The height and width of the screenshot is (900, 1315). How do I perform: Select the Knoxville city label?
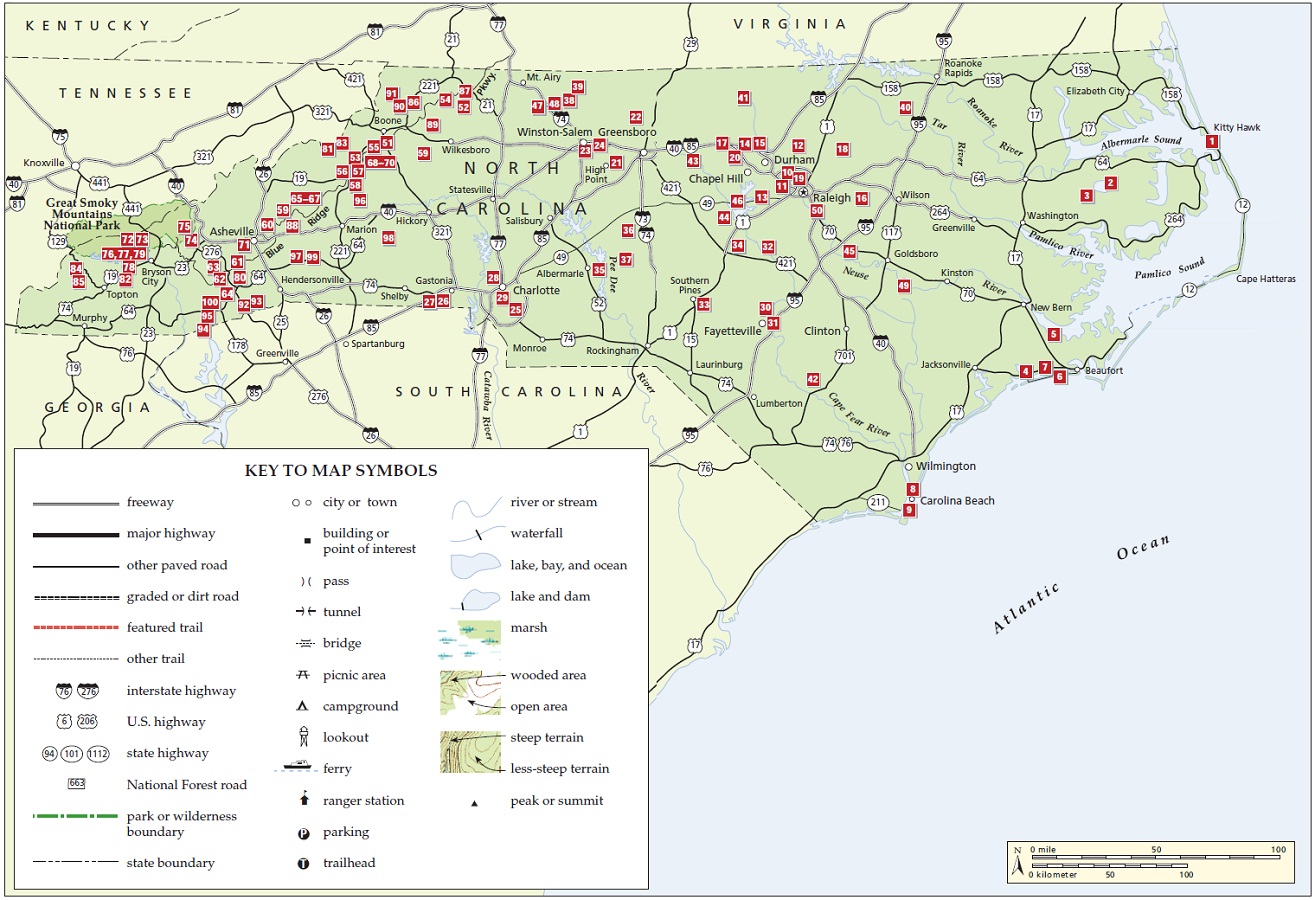(43, 162)
